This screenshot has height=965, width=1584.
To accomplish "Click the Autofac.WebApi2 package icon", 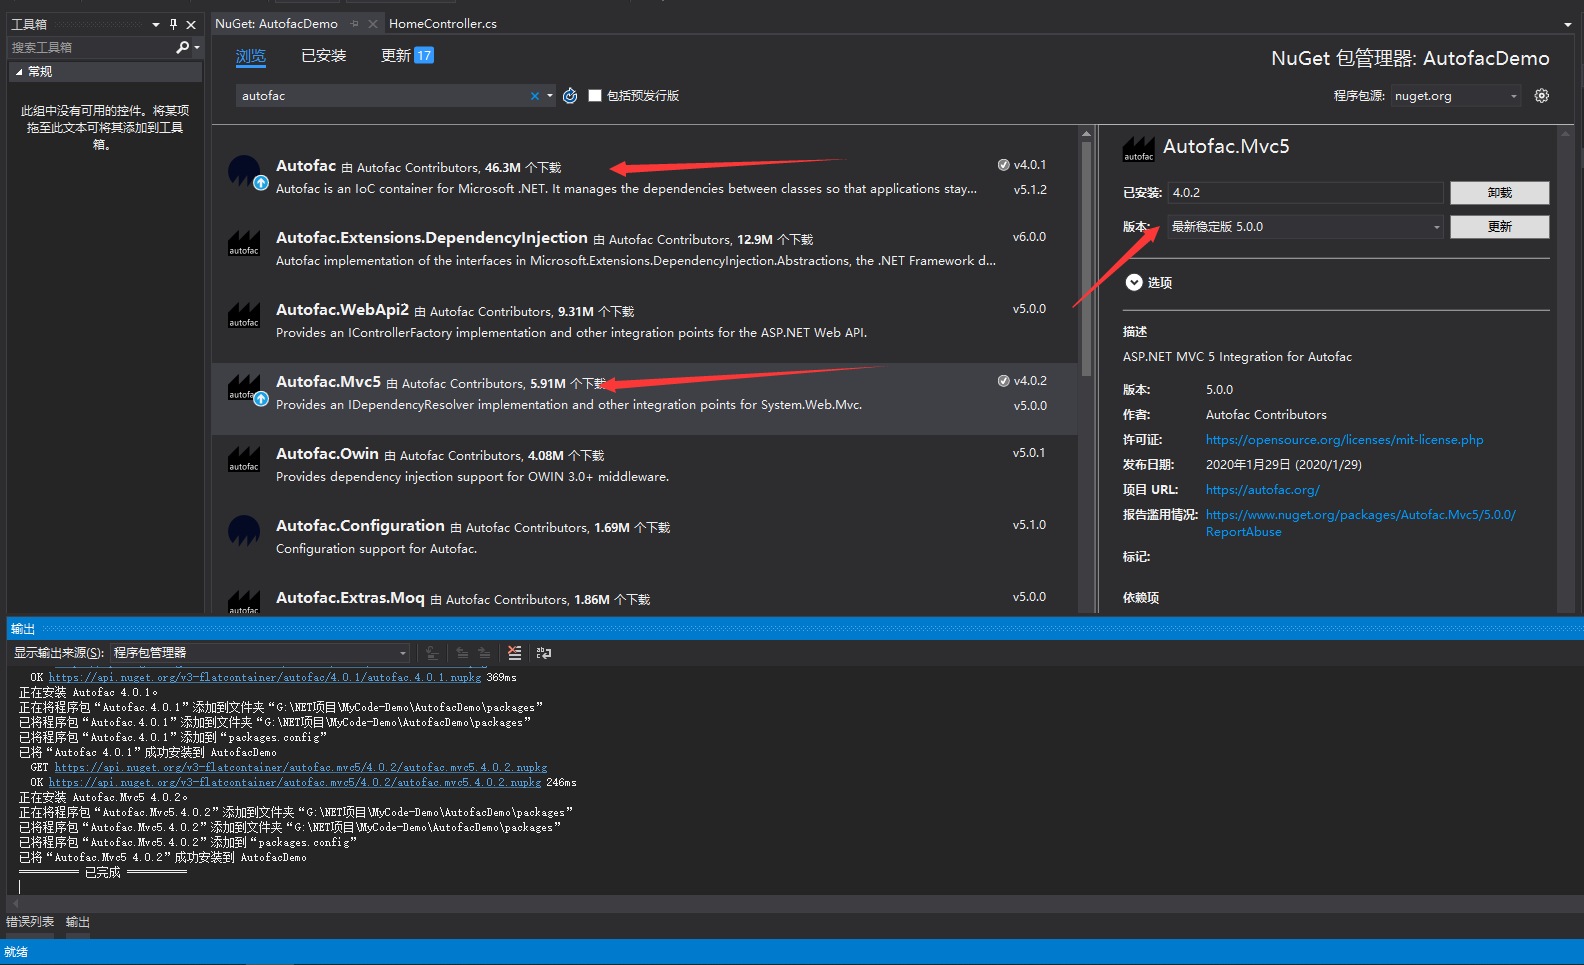I will [x=244, y=316].
